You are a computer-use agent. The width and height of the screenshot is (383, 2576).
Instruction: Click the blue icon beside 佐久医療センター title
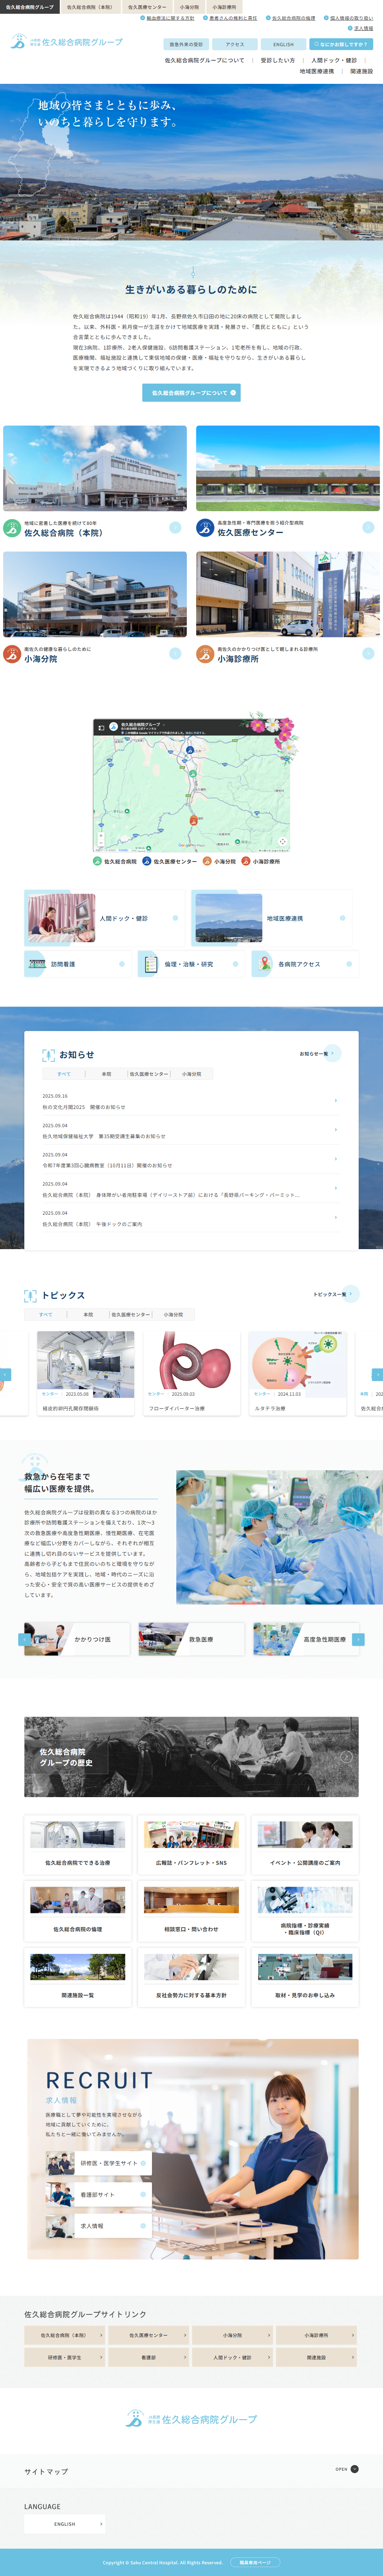205,528
